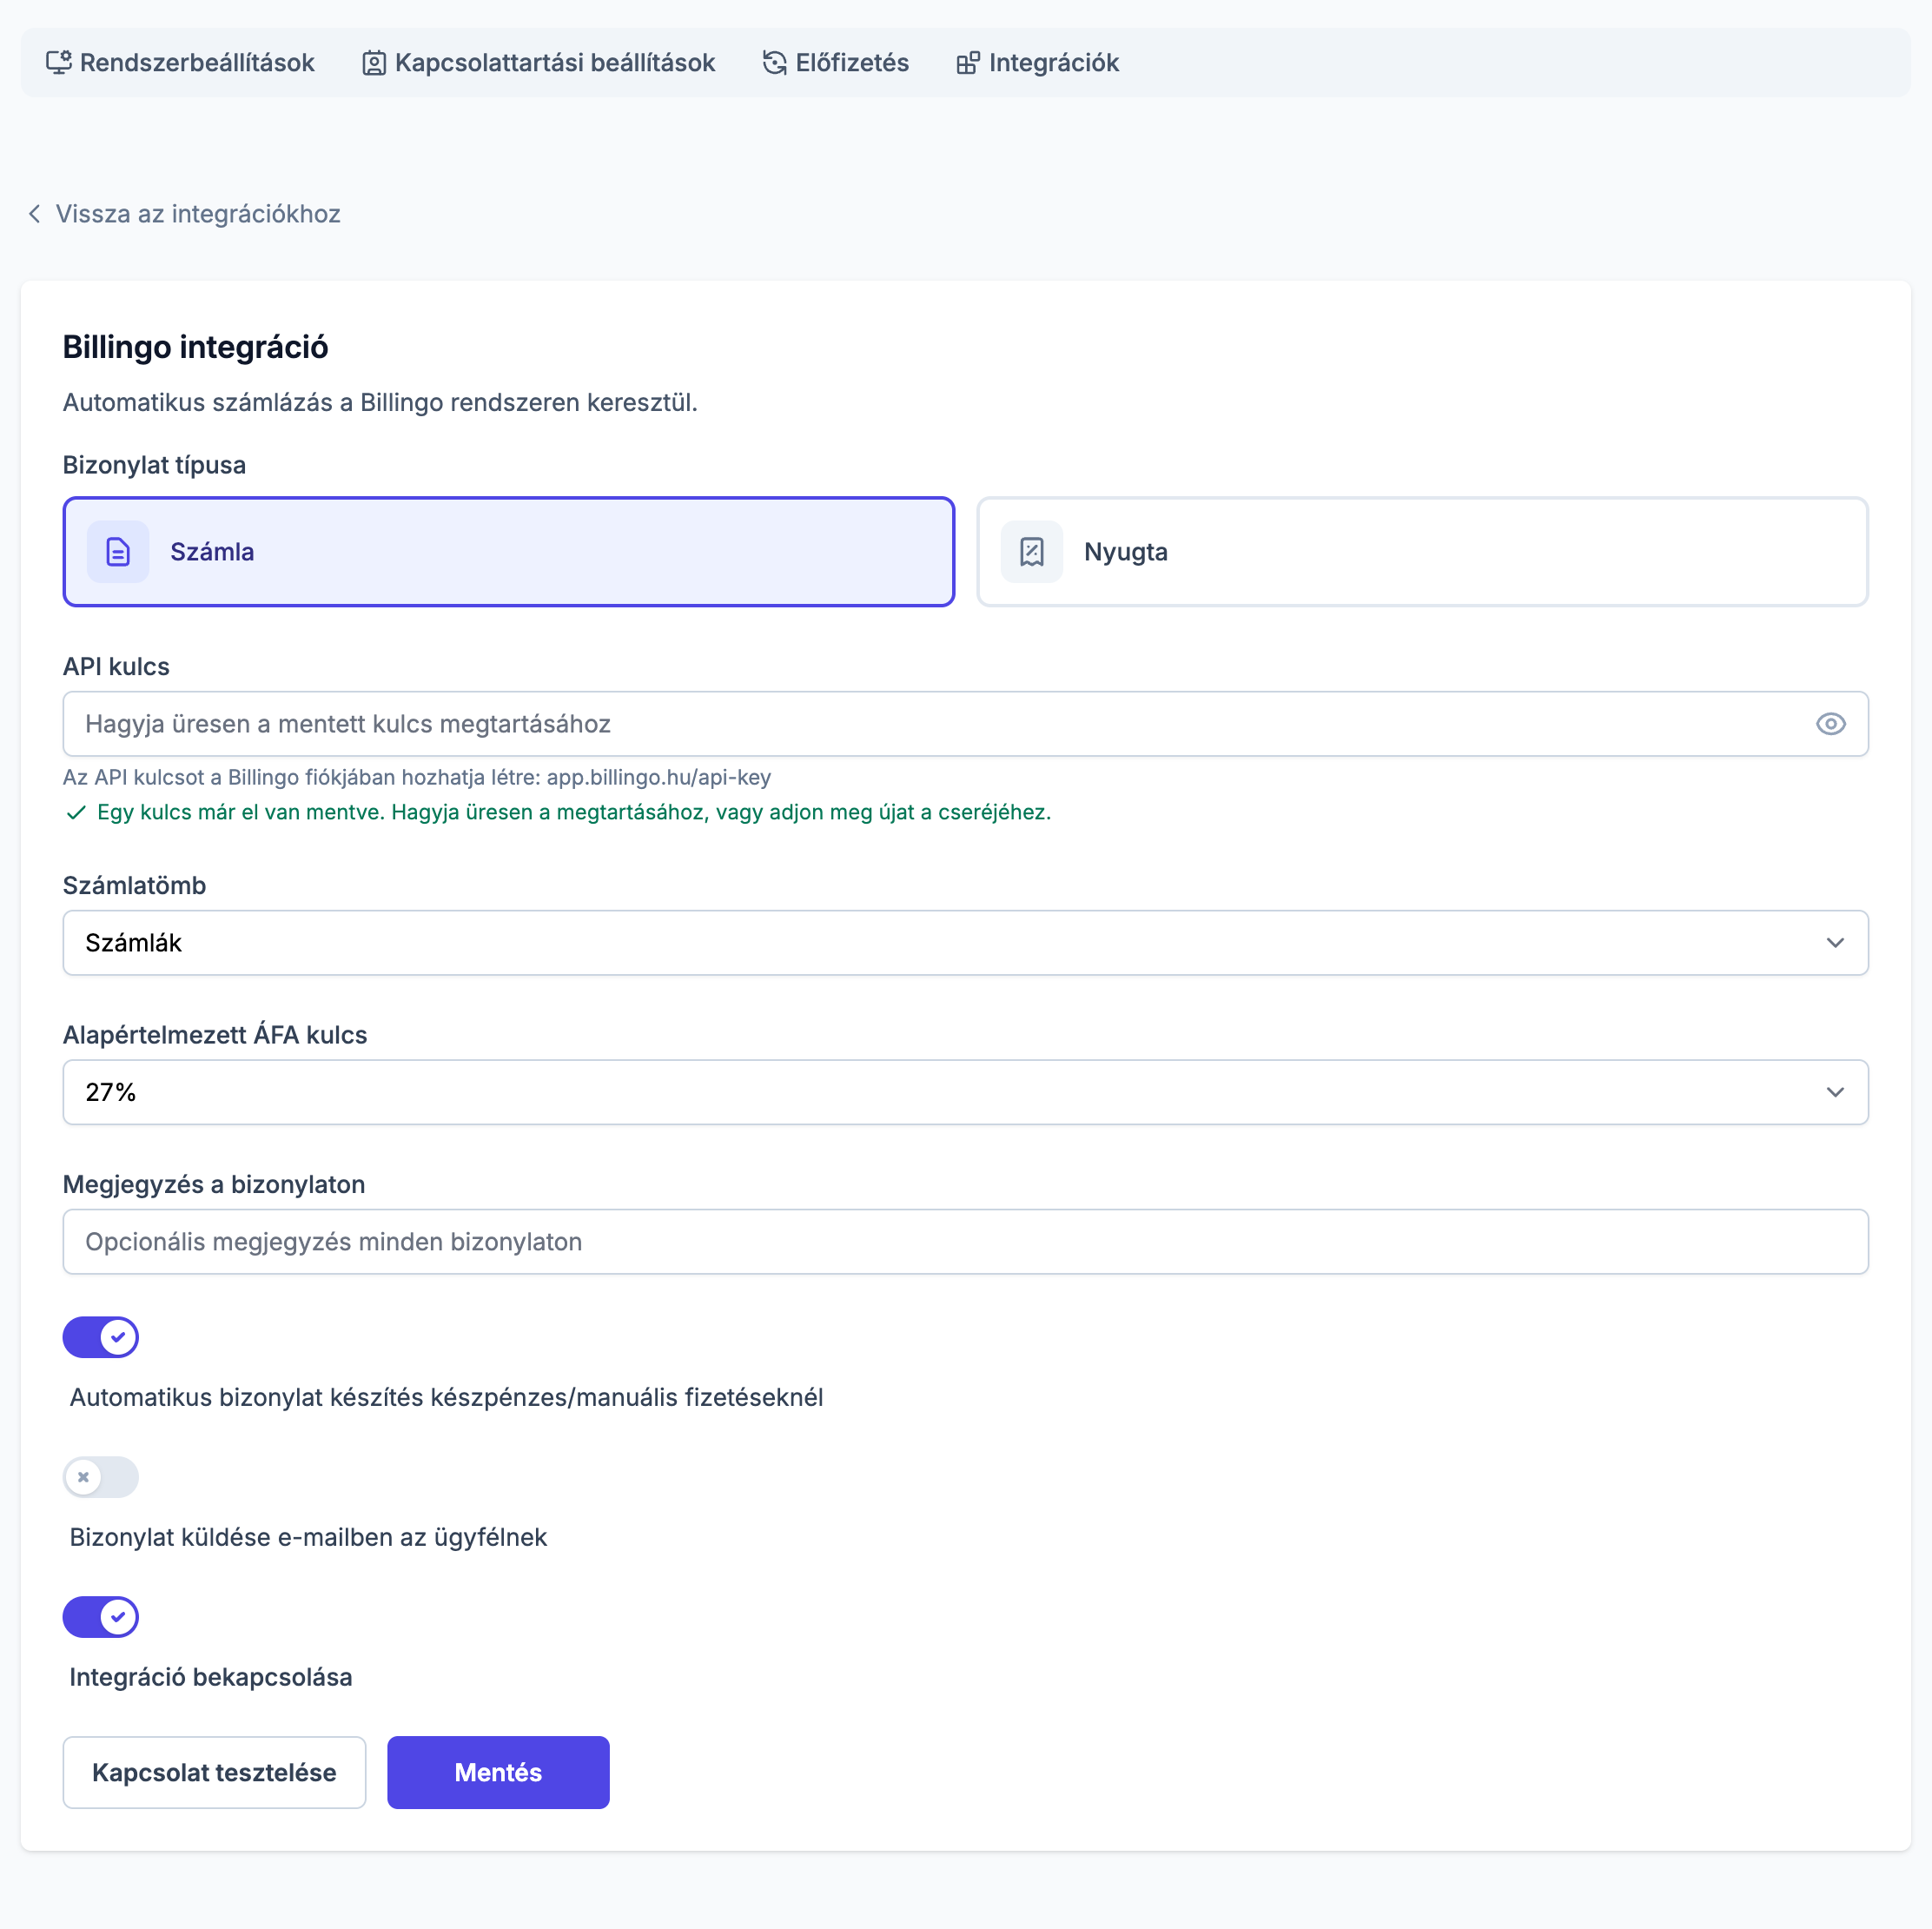Open the Számlatömb dropdown
This screenshot has width=1932, height=1929.
966,943
